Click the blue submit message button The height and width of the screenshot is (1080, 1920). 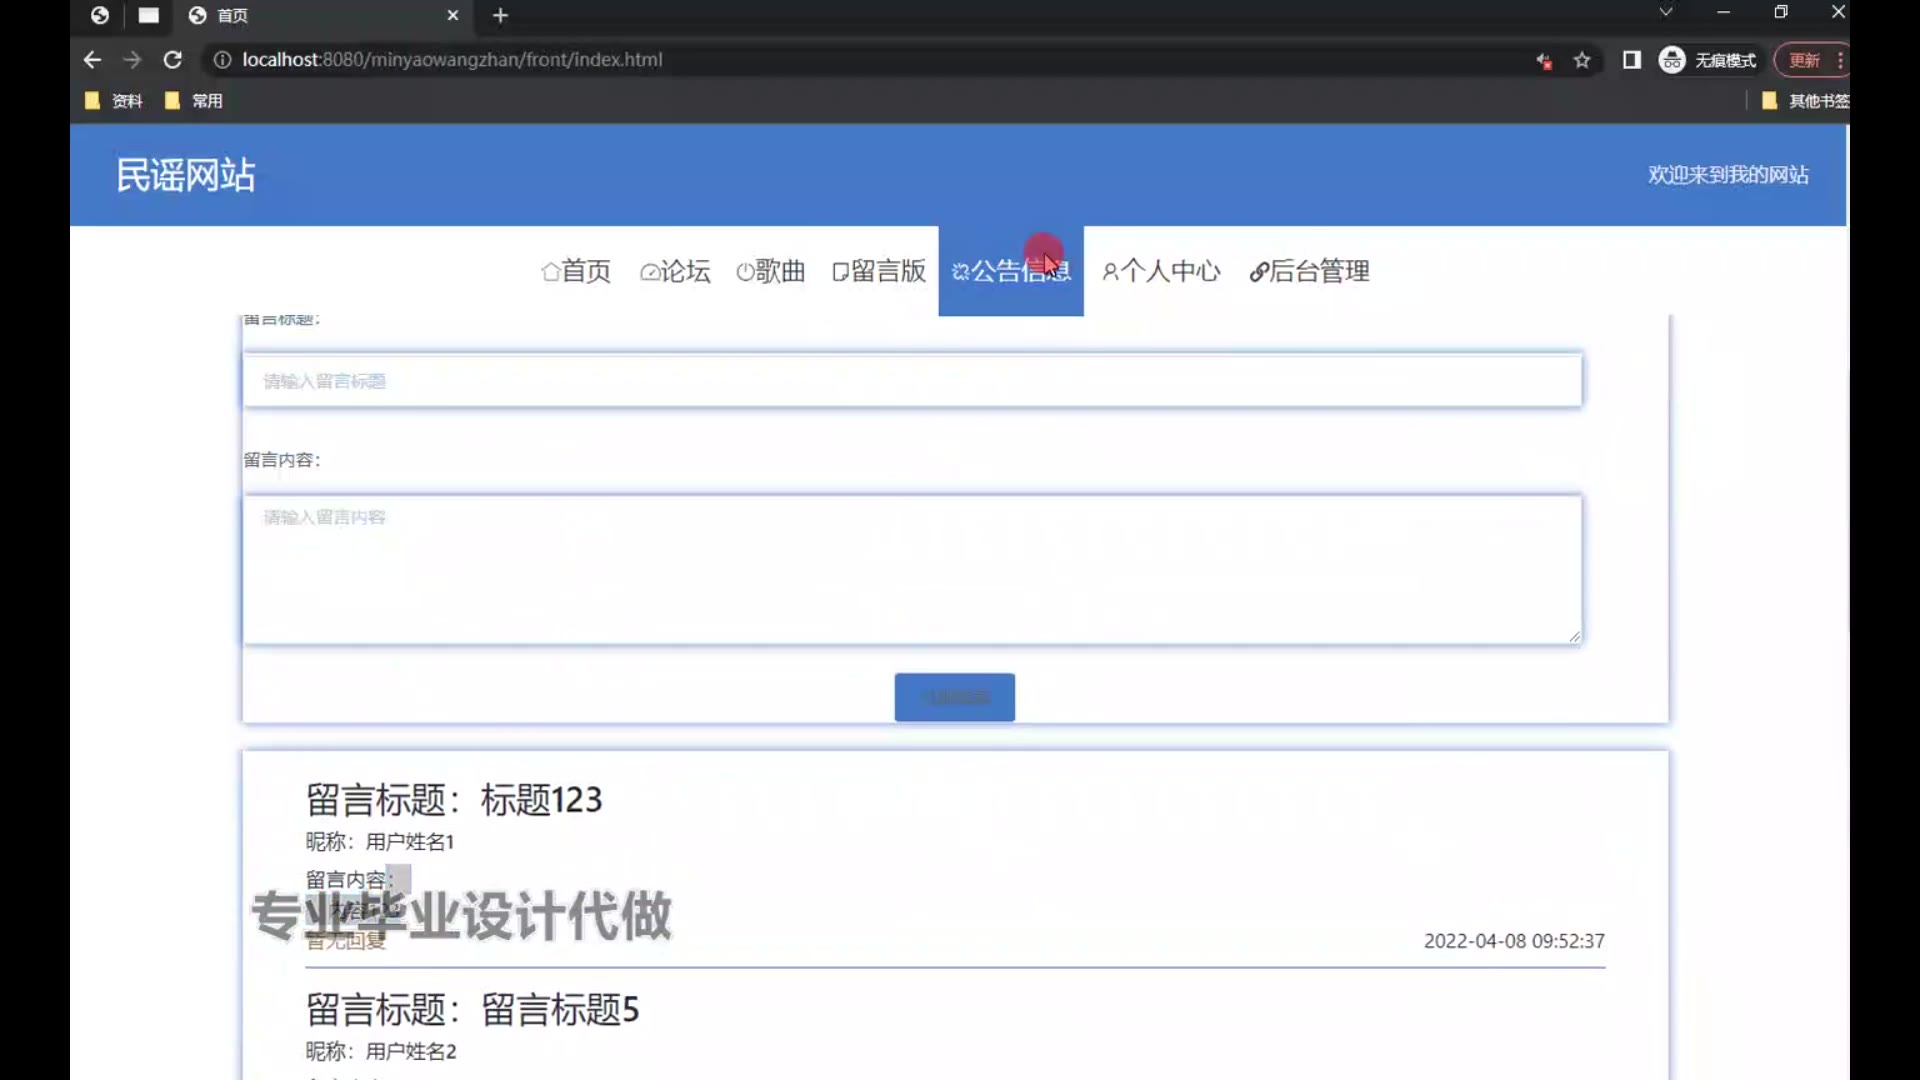pos(954,697)
